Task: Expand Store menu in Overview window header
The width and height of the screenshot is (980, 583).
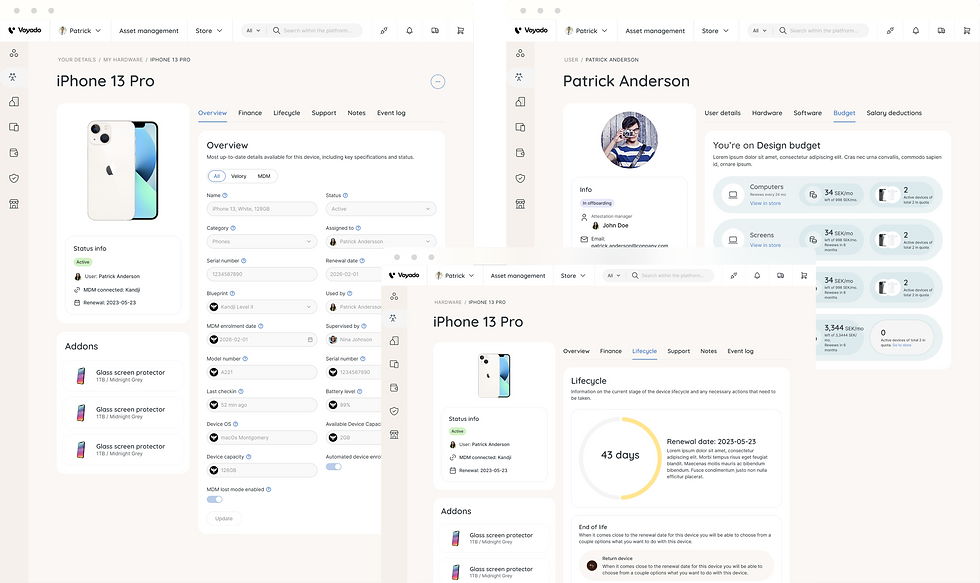Action: pos(209,30)
